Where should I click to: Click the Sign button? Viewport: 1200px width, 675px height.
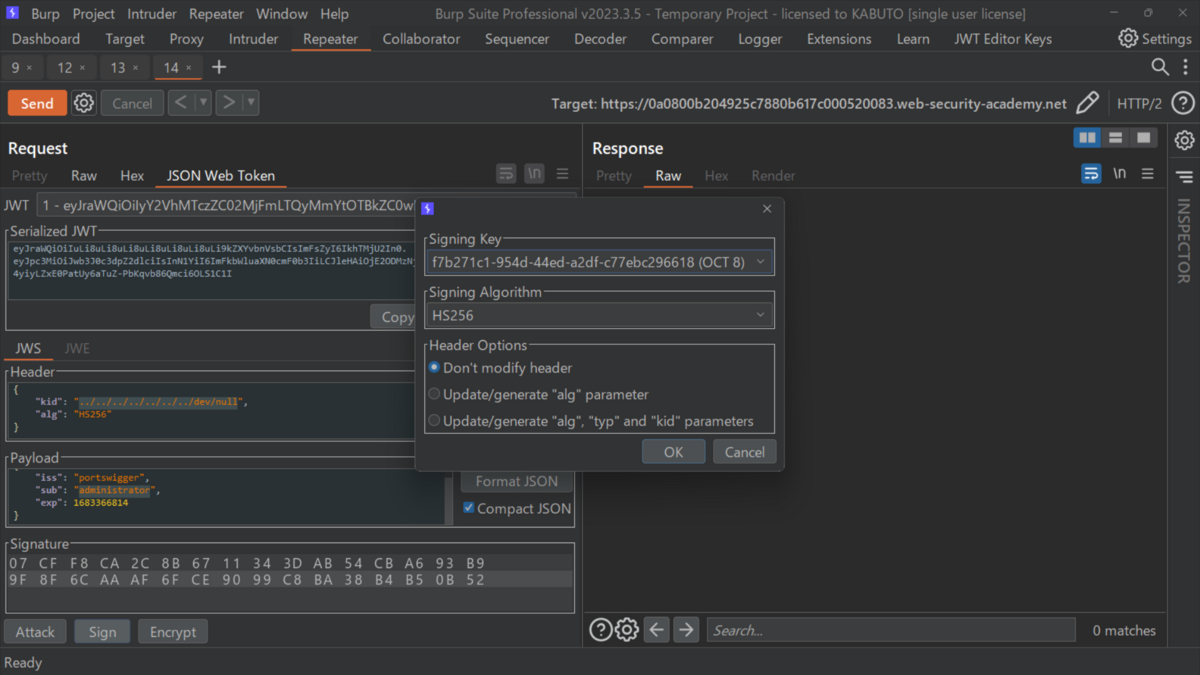pyautogui.click(x=102, y=632)
